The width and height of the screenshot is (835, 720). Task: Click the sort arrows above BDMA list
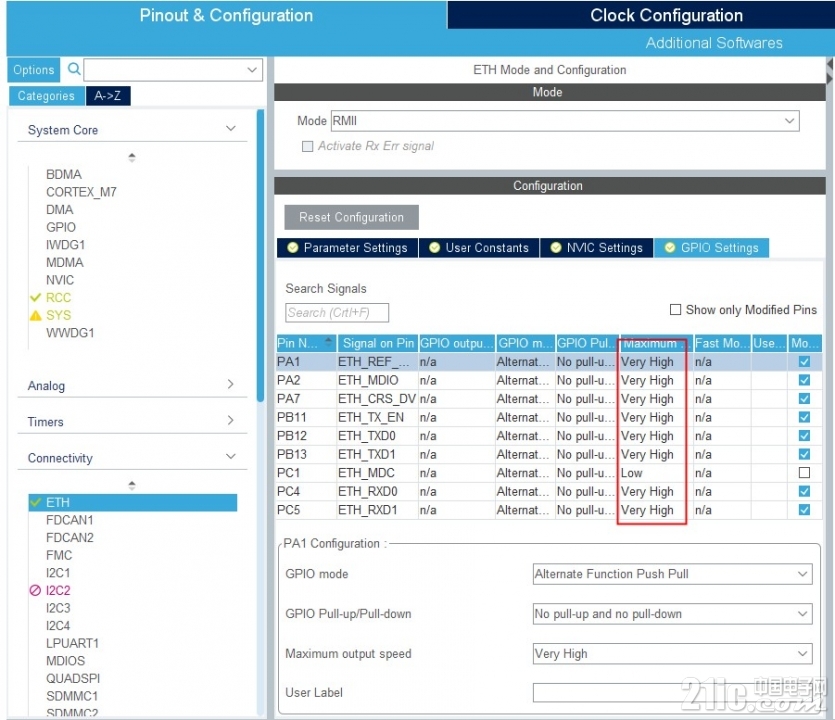click(x=132, y=157)
